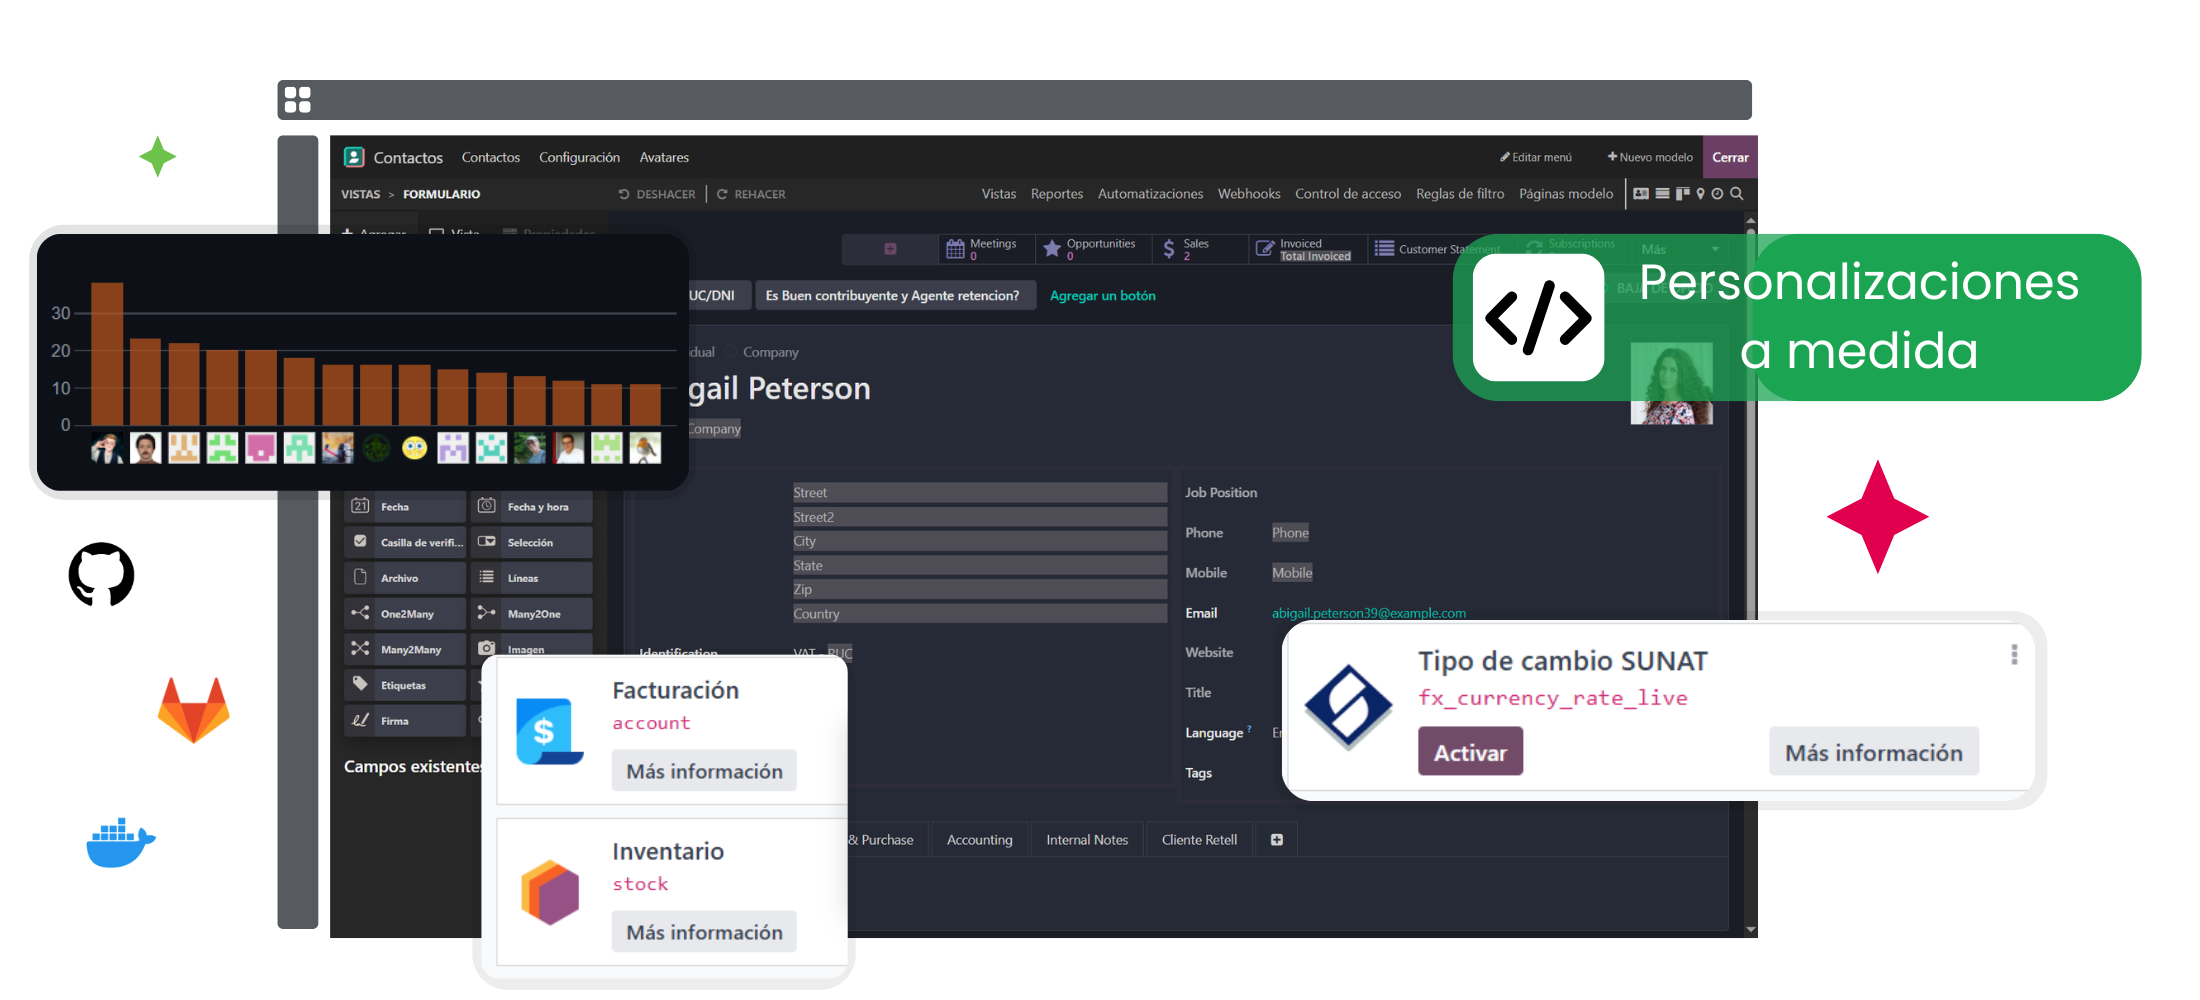
Task: Click the abigail.peterson39 email link
Action: [1368, 613]
